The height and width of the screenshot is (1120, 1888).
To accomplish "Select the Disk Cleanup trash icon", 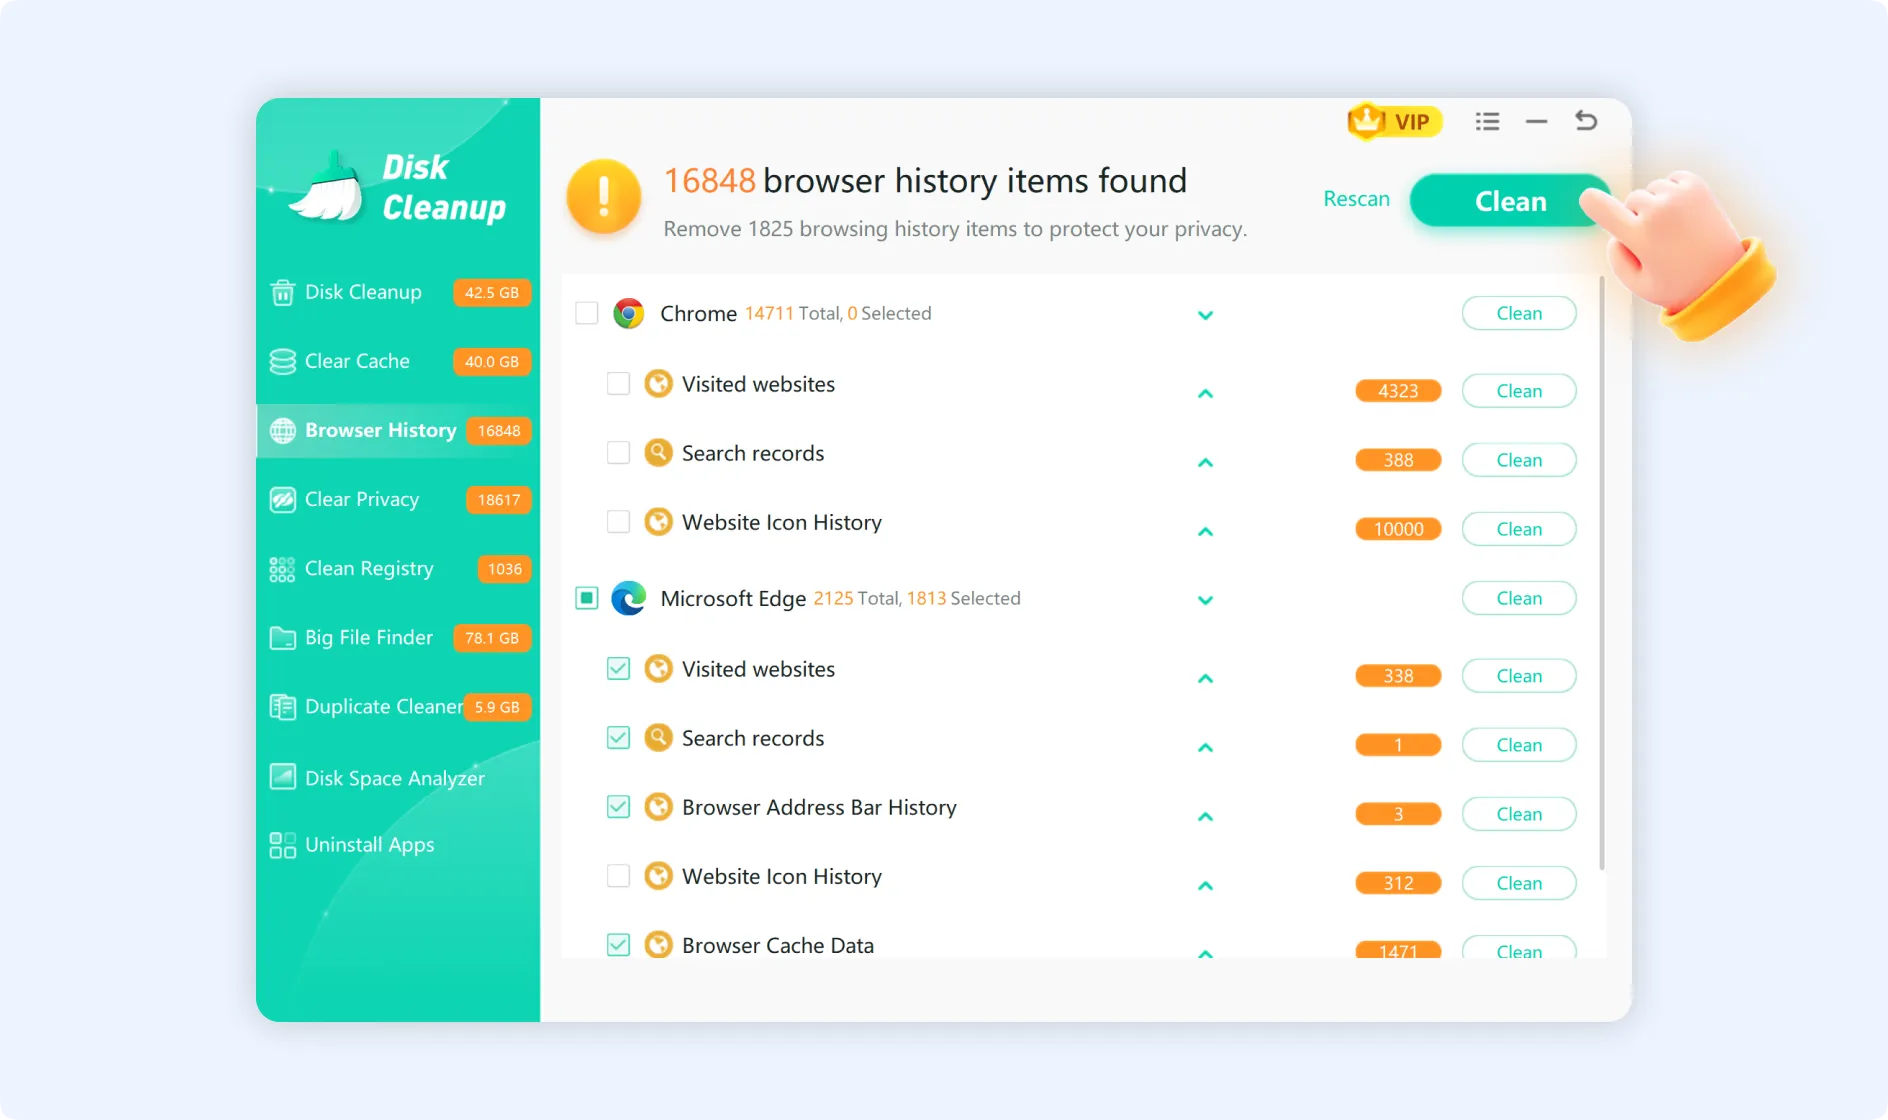I will coord(281,292).
